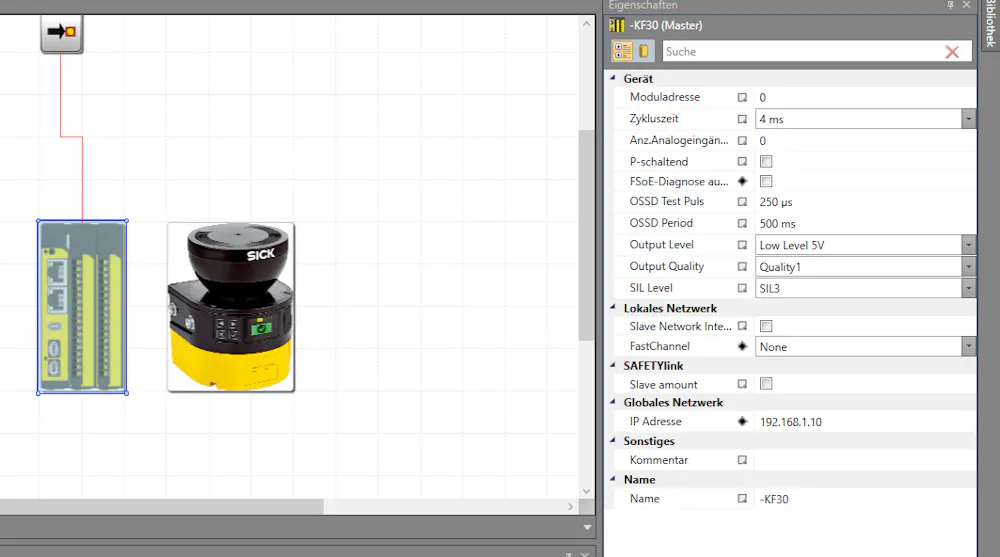
Task: Open the Output Quality dropdown
Action: (x=968, y=267)
